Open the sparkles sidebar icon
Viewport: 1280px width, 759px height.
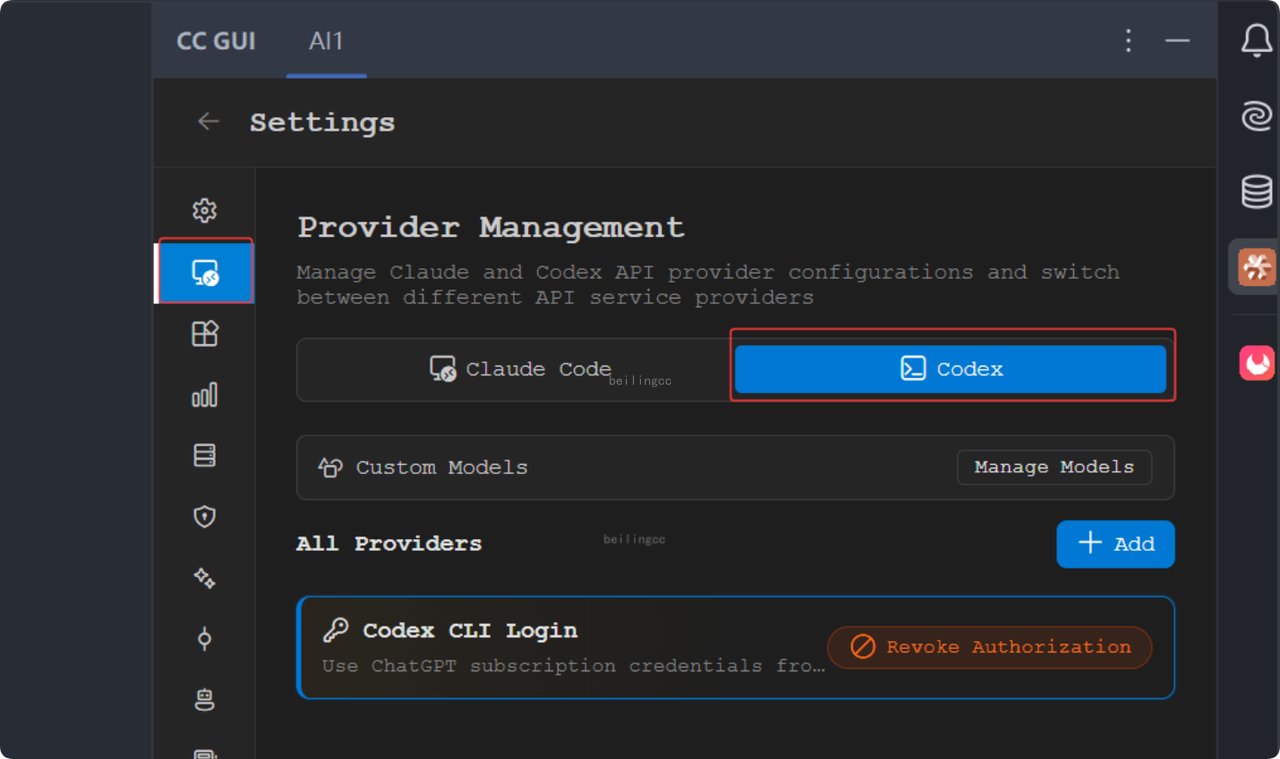pyautogui.click(x=204, y=578)
